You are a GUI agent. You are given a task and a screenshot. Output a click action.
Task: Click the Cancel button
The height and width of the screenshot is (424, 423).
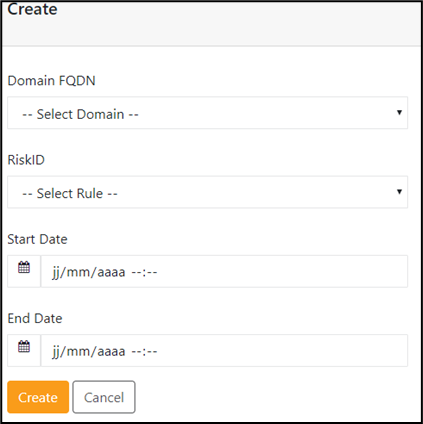click(104, 397)
